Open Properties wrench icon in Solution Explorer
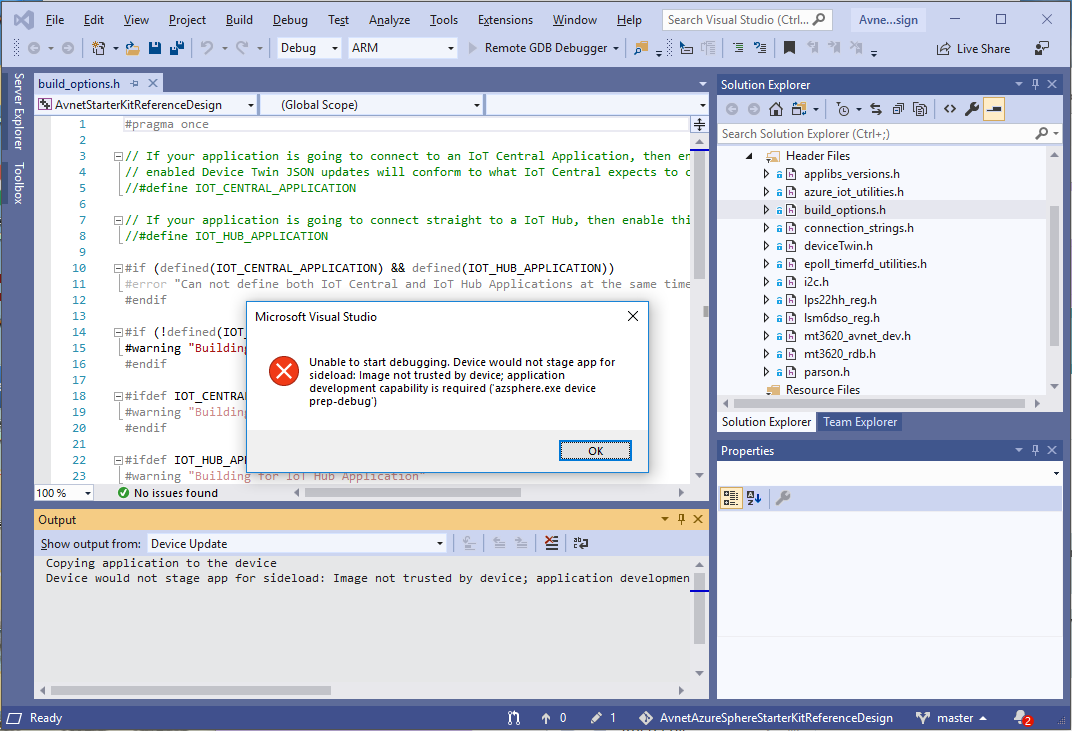Image resolution: width=1072 pixels, height=731 pixels. [x=971, y=109]
